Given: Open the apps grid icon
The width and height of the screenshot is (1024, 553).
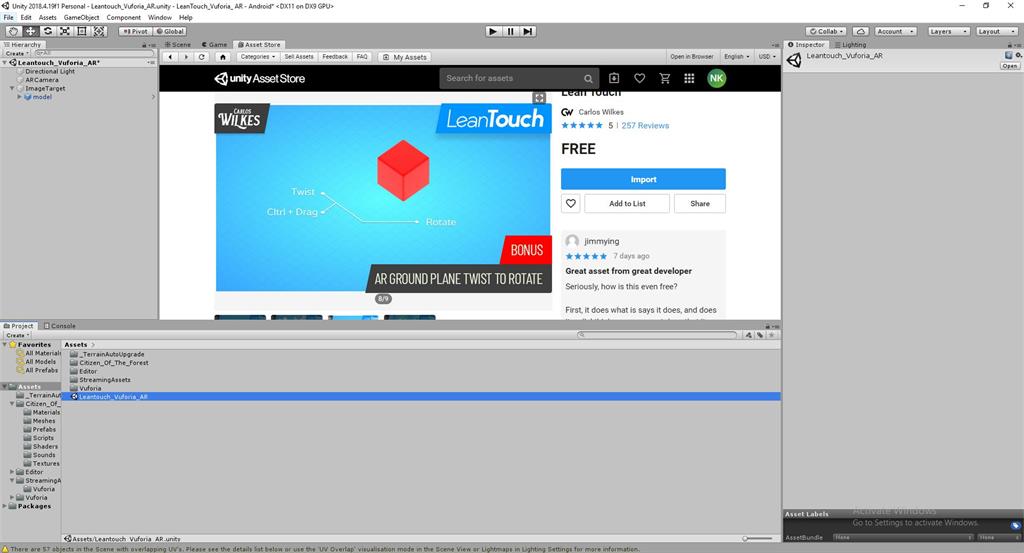Looking at the screenshot, I should tap(689, 78).
